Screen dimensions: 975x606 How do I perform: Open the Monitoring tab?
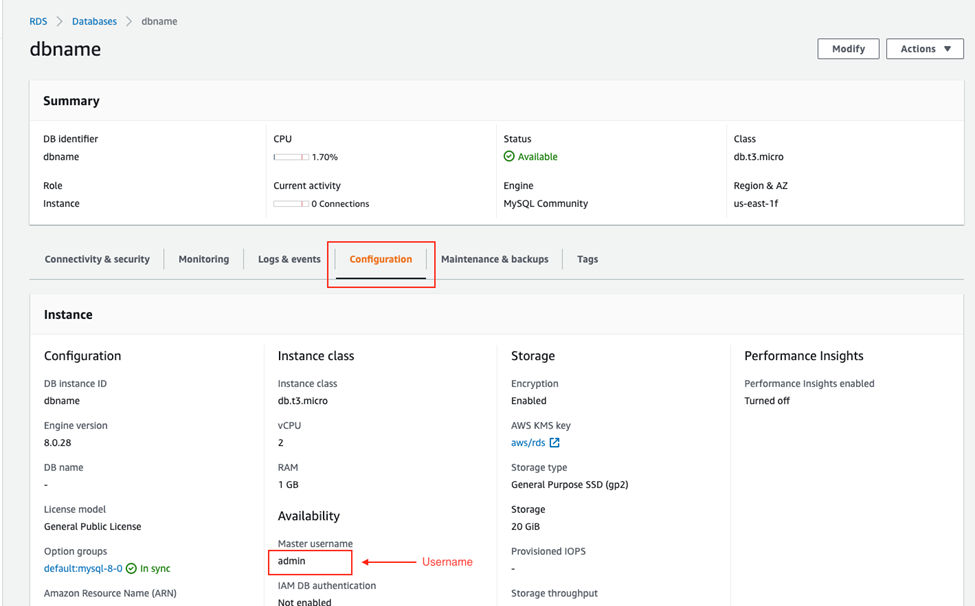203,259
